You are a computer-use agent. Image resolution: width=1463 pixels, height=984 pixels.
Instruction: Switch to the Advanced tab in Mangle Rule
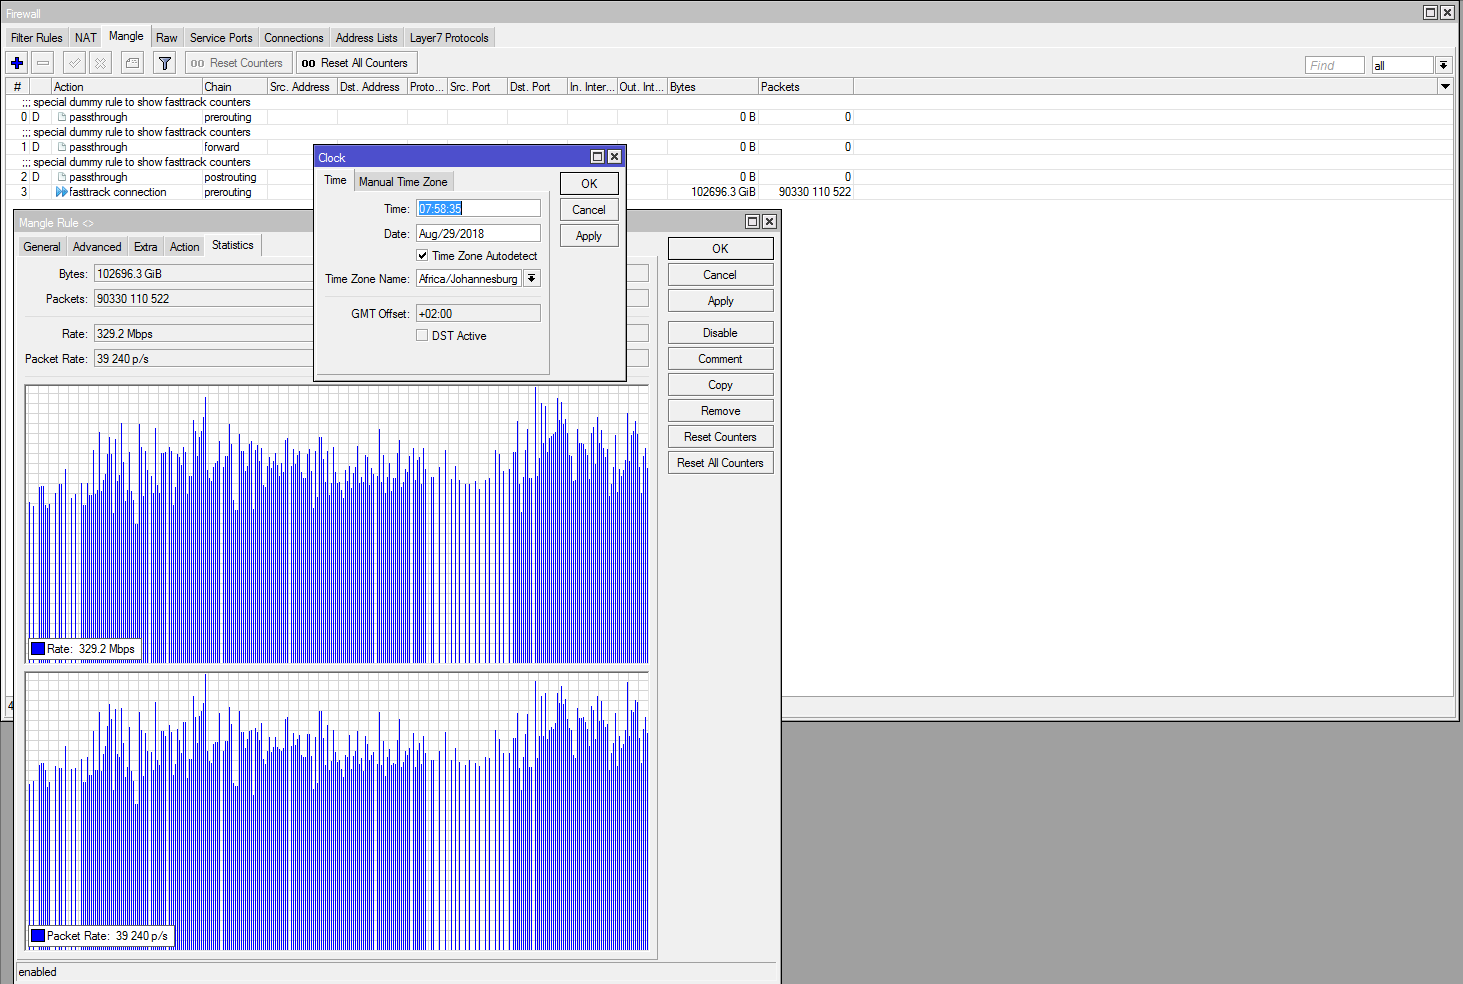click(97, 247)
